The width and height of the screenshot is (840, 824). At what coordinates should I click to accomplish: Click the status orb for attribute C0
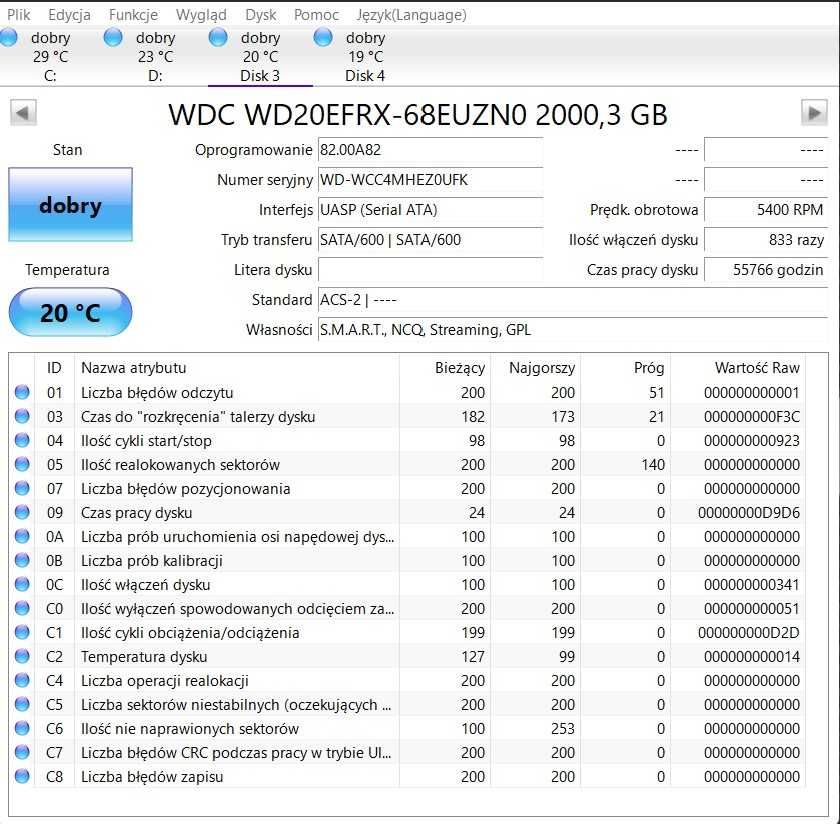tap(22, 608)
